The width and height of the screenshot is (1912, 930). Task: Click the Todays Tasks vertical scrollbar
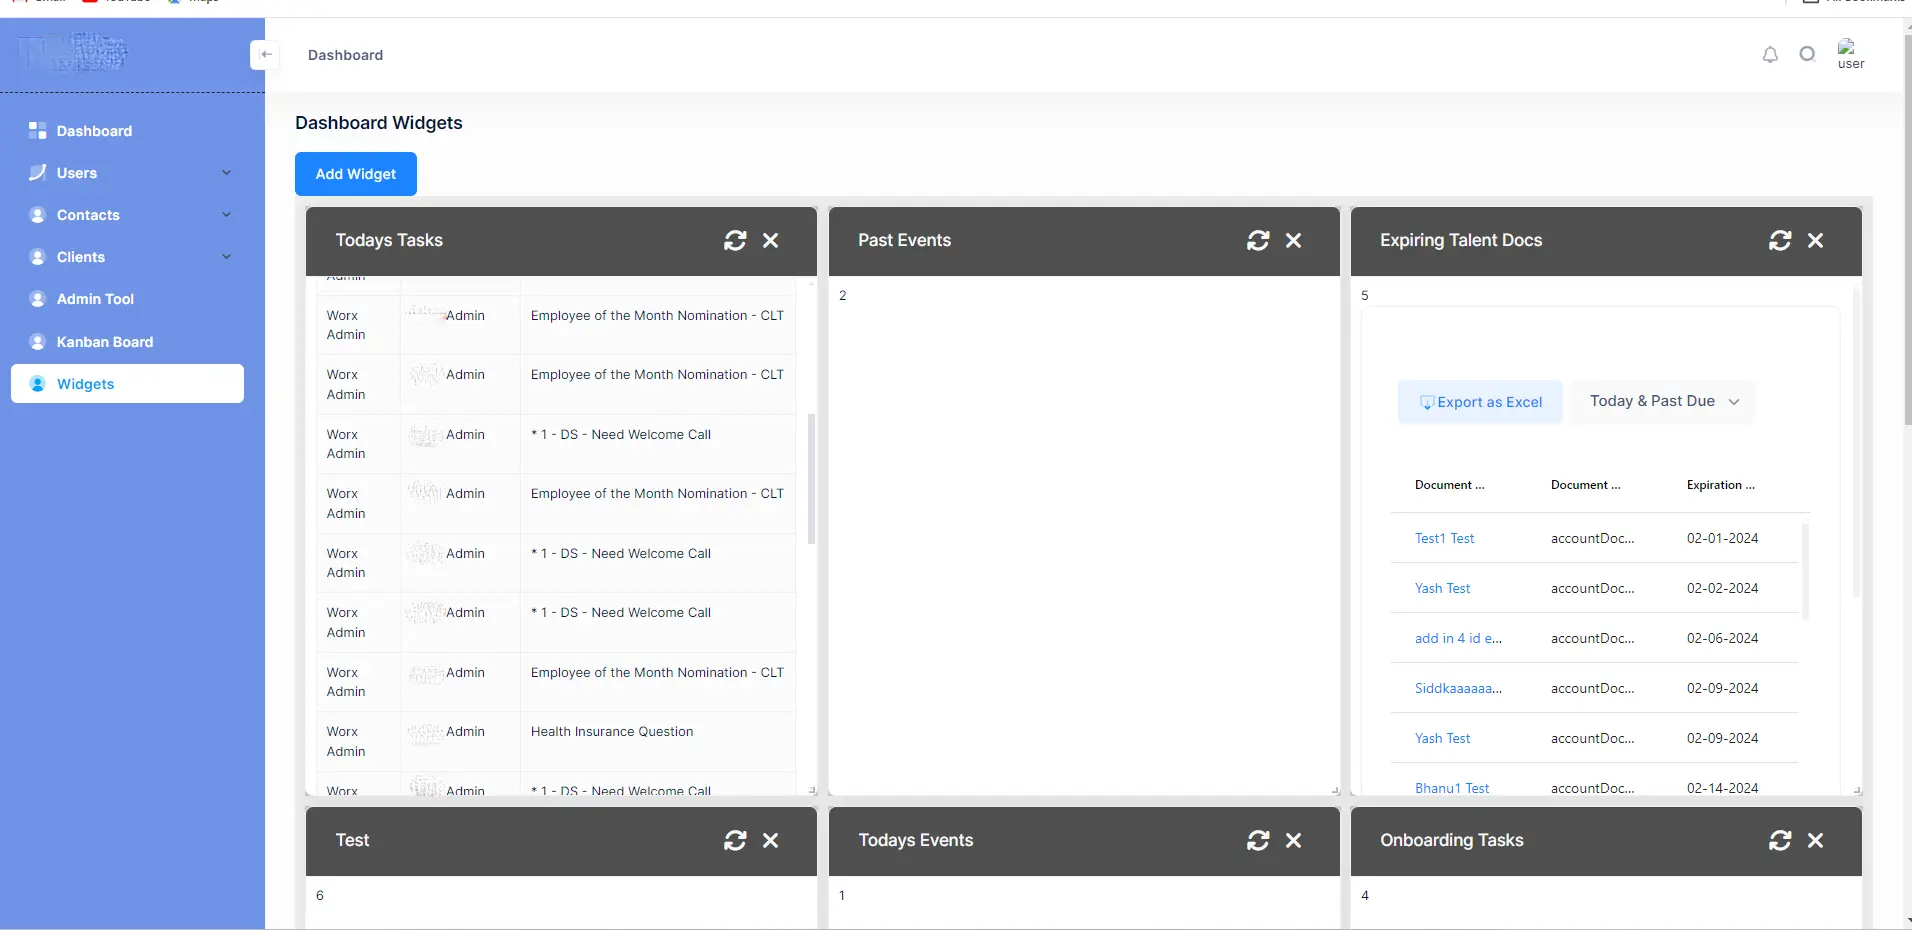pos(811,480)
